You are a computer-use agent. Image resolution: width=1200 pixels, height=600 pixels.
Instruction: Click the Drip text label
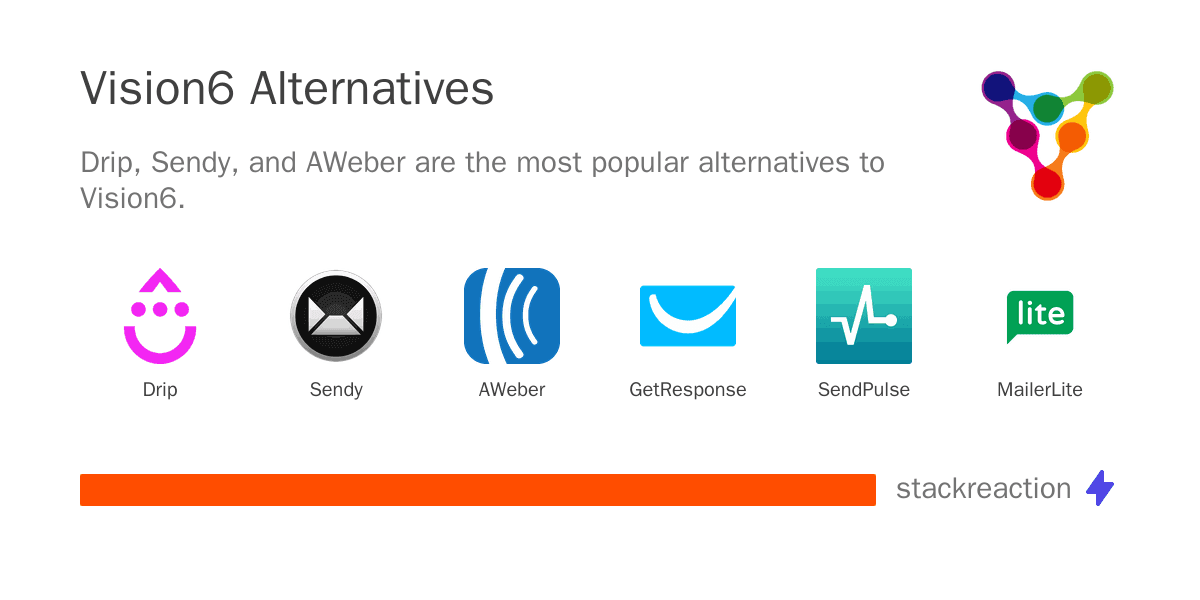(160, 390)
